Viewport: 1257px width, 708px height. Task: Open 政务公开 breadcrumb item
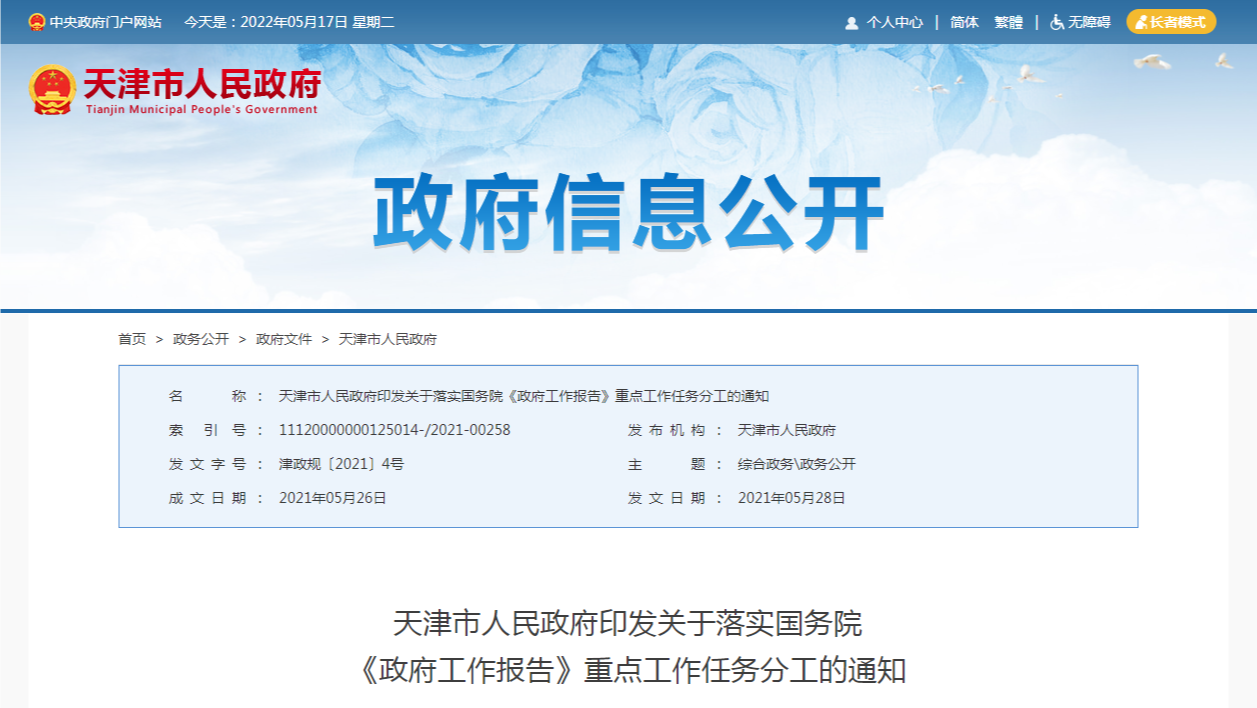pyautogui.click(x=200, y=339)
